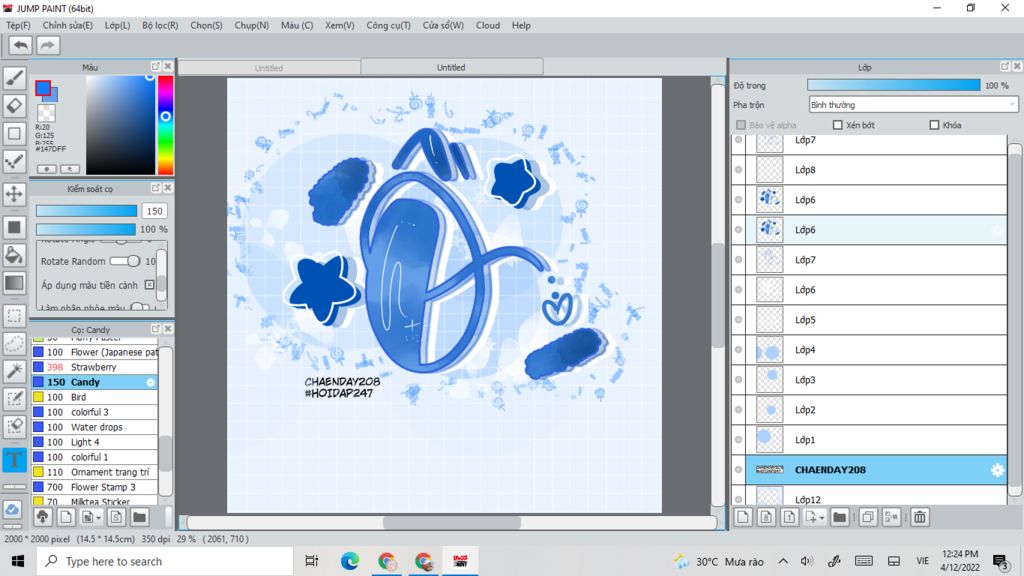Merge layer down icon
Viewport: 1024px width, 576px height.
point(891,517)
